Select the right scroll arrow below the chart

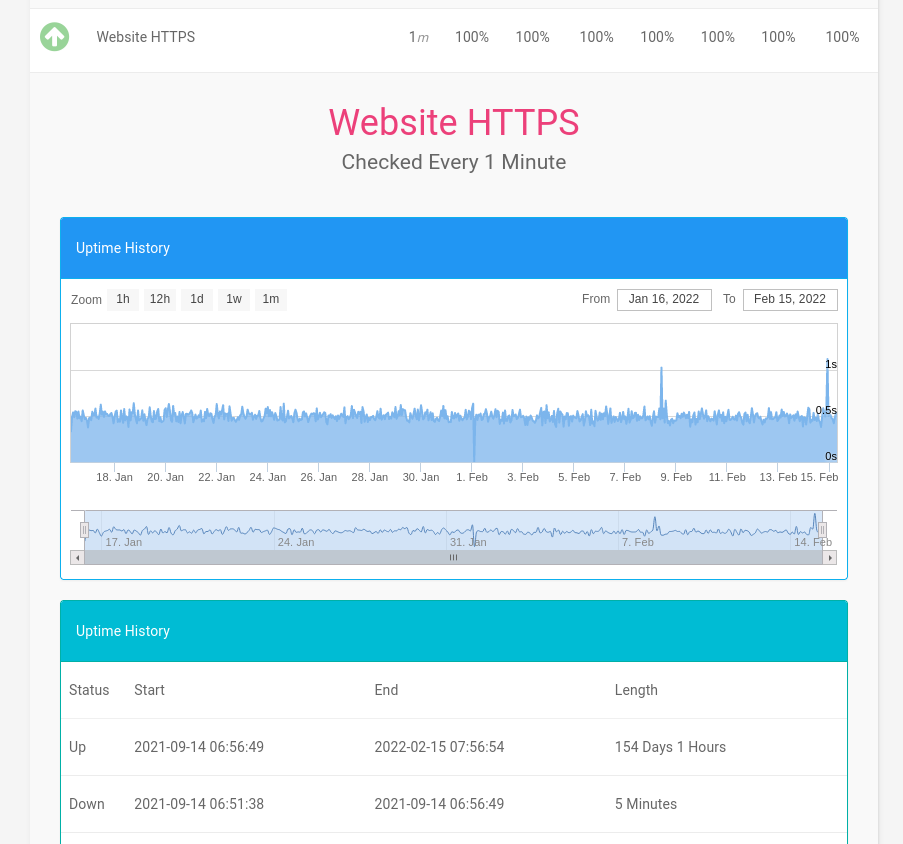tap(831, 557)
